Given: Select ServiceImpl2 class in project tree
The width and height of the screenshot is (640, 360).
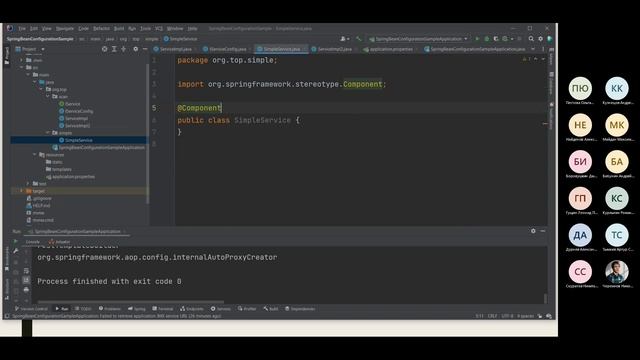Looking at the screenshot, I should click(75, 126).
